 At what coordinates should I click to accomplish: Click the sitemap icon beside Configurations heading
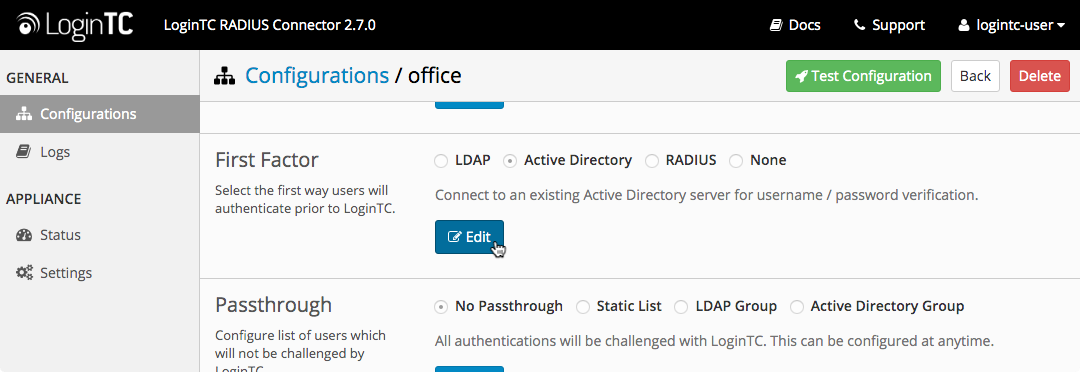click(x=225, y=76)
